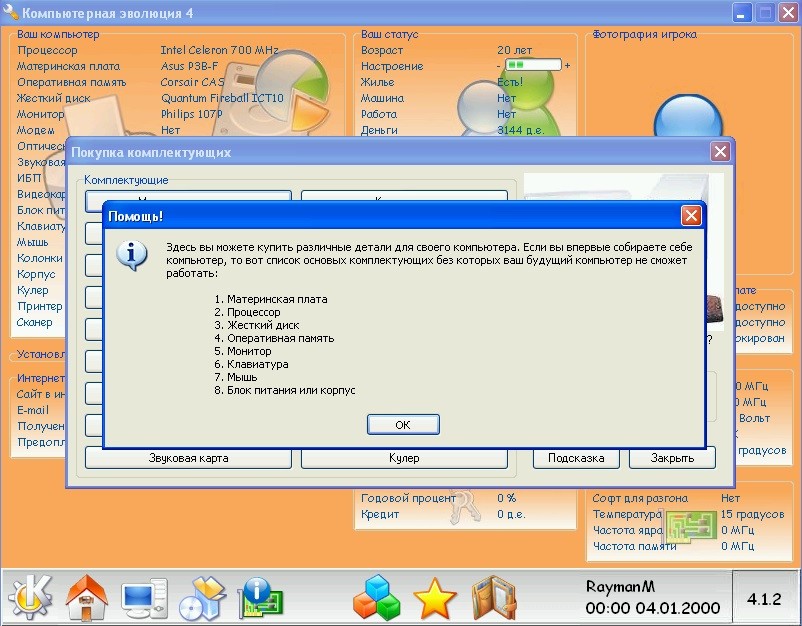The width and height of the screenshot is (802, 626).
Task: Click the date 00:00 04.01.2000
Action: 653,608
